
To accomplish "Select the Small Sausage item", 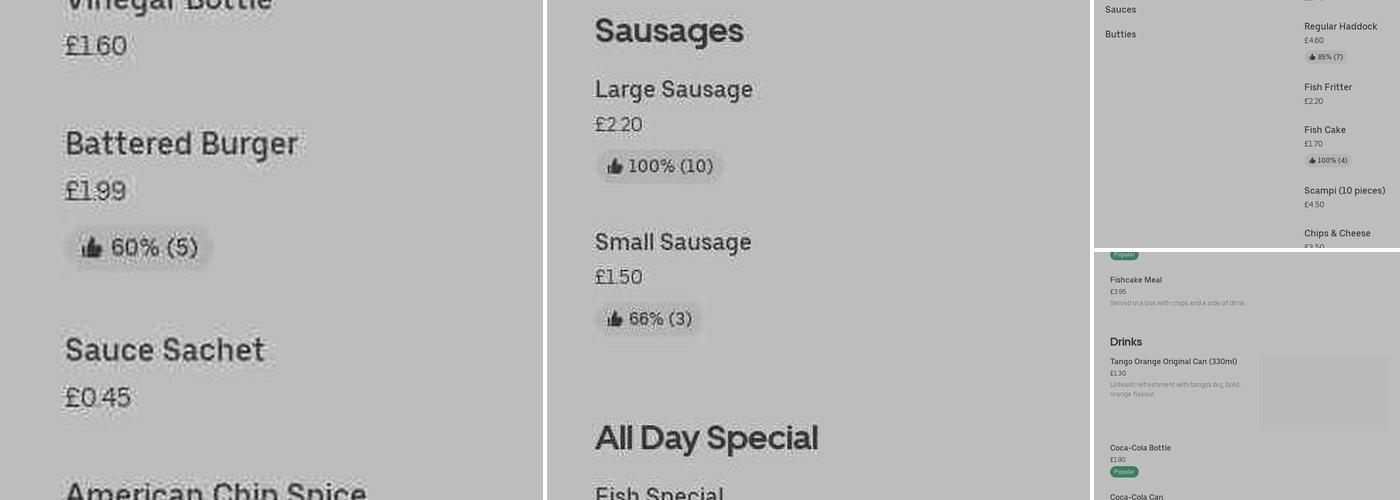I will tap(673, 242).
